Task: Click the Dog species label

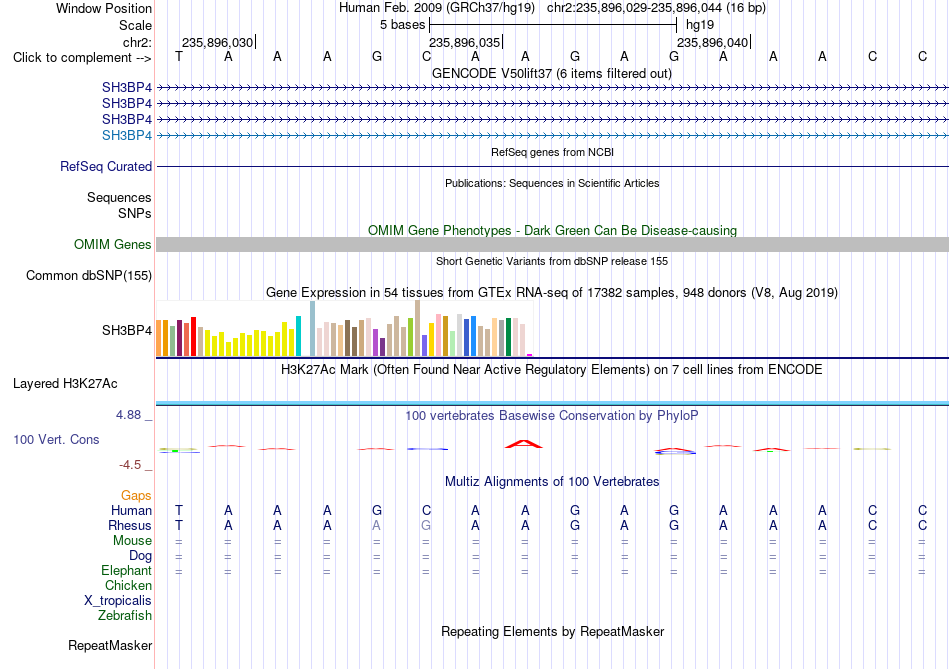Action: click(x=140, y=556)
